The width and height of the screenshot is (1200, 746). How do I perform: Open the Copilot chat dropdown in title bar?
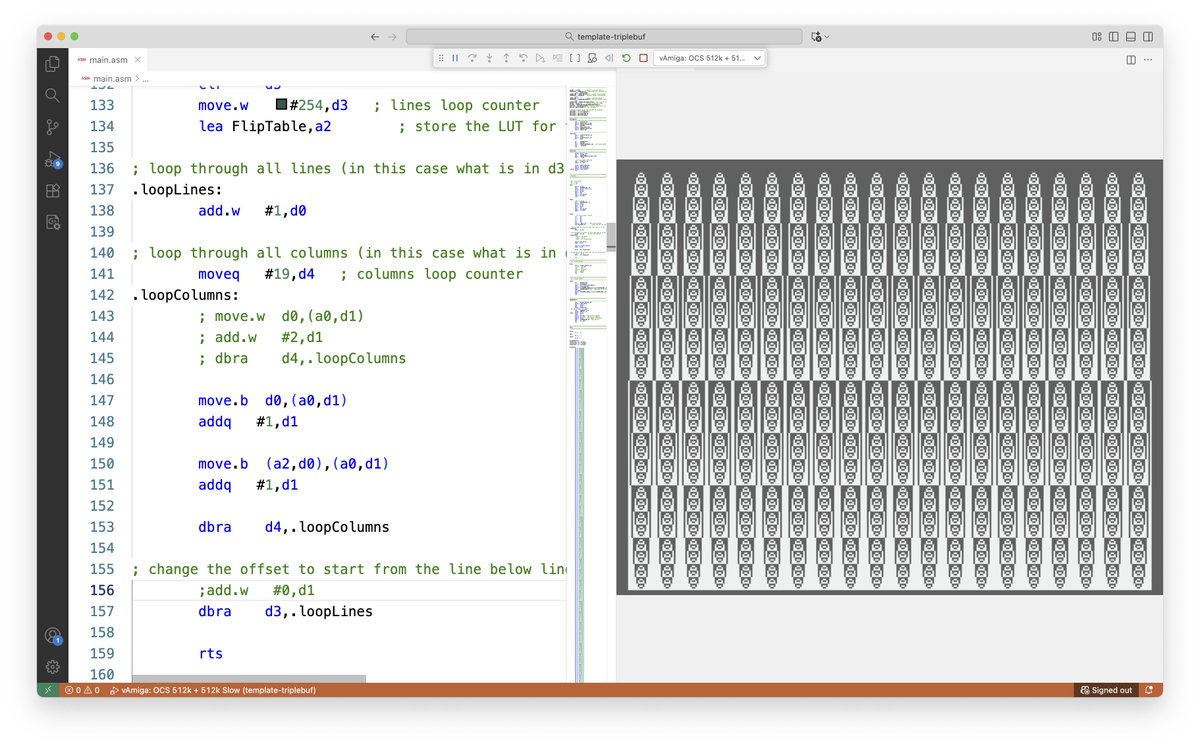(x=821, y=36)
